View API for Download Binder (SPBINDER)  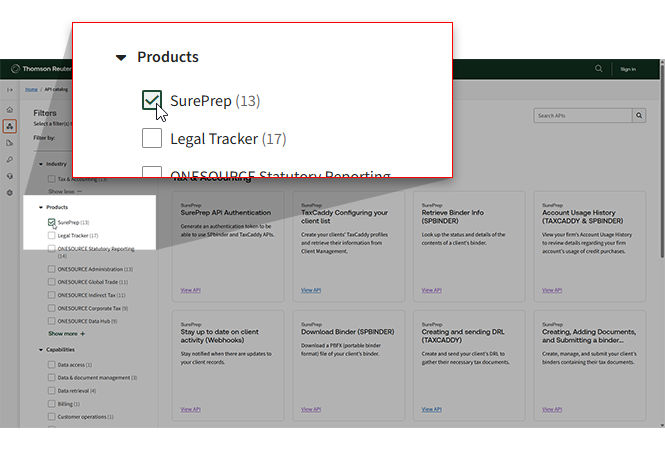[311, 410]
